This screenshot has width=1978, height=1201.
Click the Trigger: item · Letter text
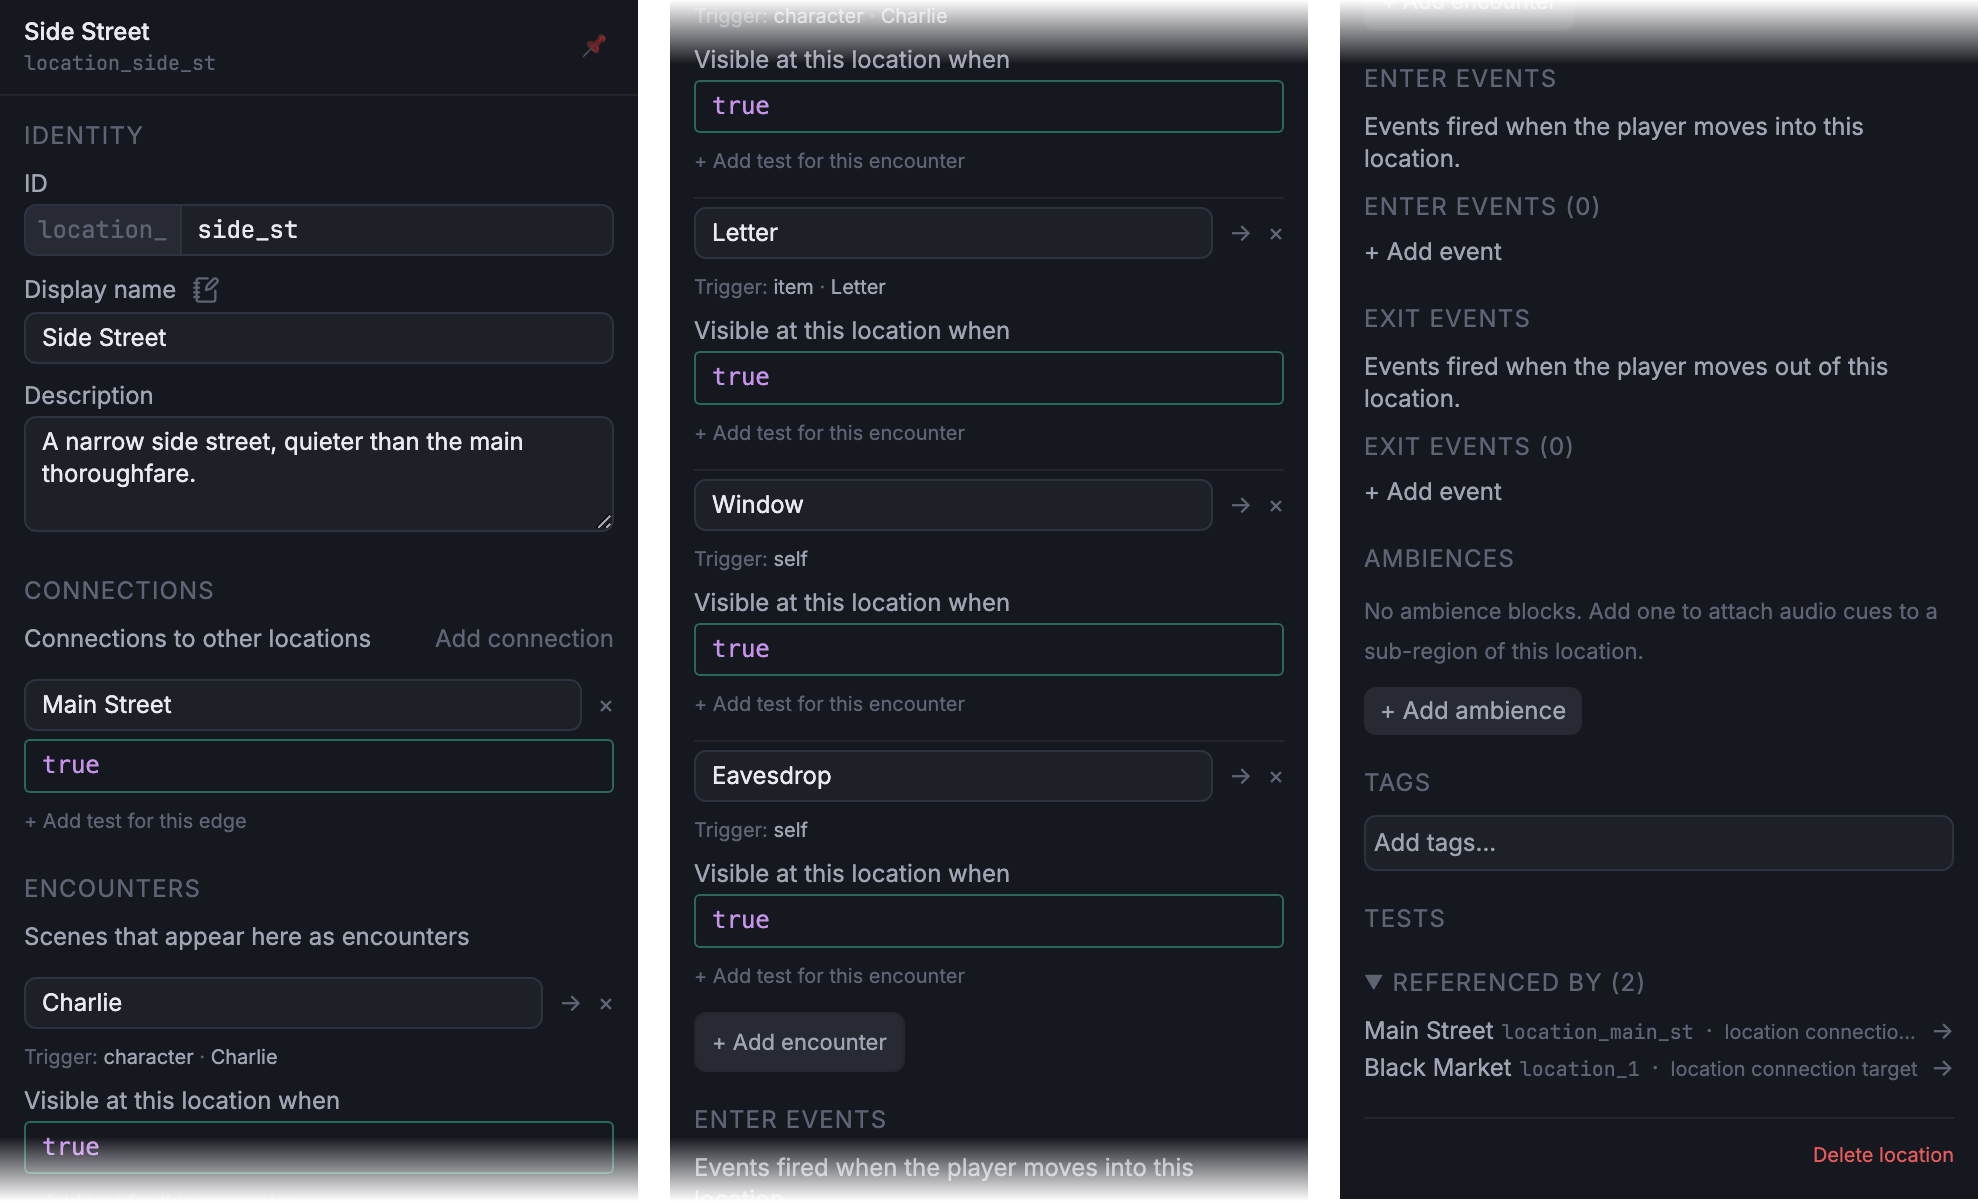click(x=790, y=287)
